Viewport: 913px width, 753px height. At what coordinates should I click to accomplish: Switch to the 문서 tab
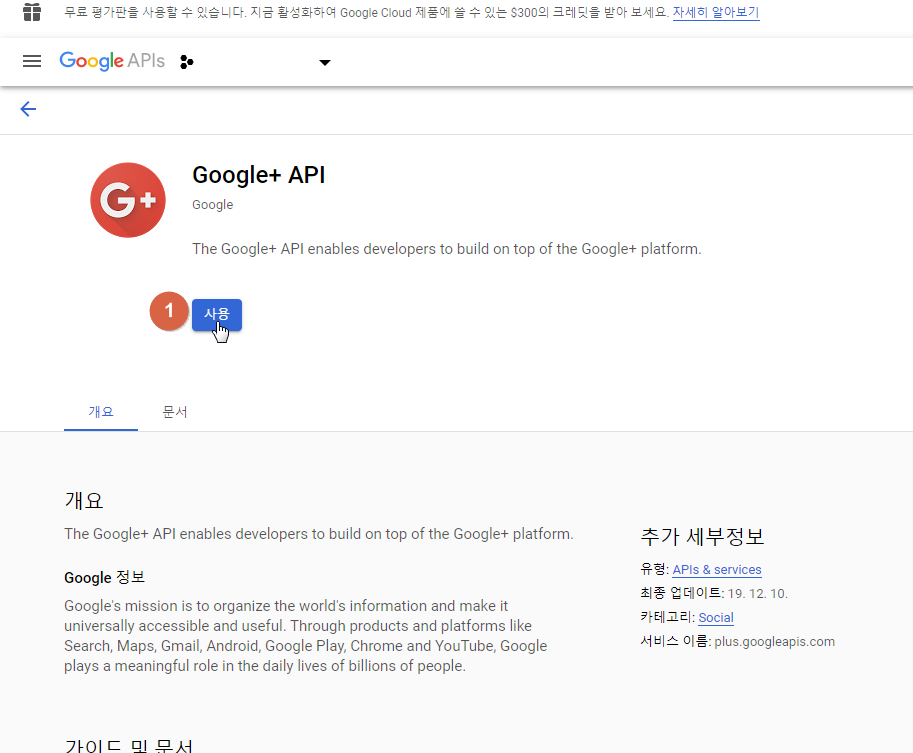click(x=175, y=412)
